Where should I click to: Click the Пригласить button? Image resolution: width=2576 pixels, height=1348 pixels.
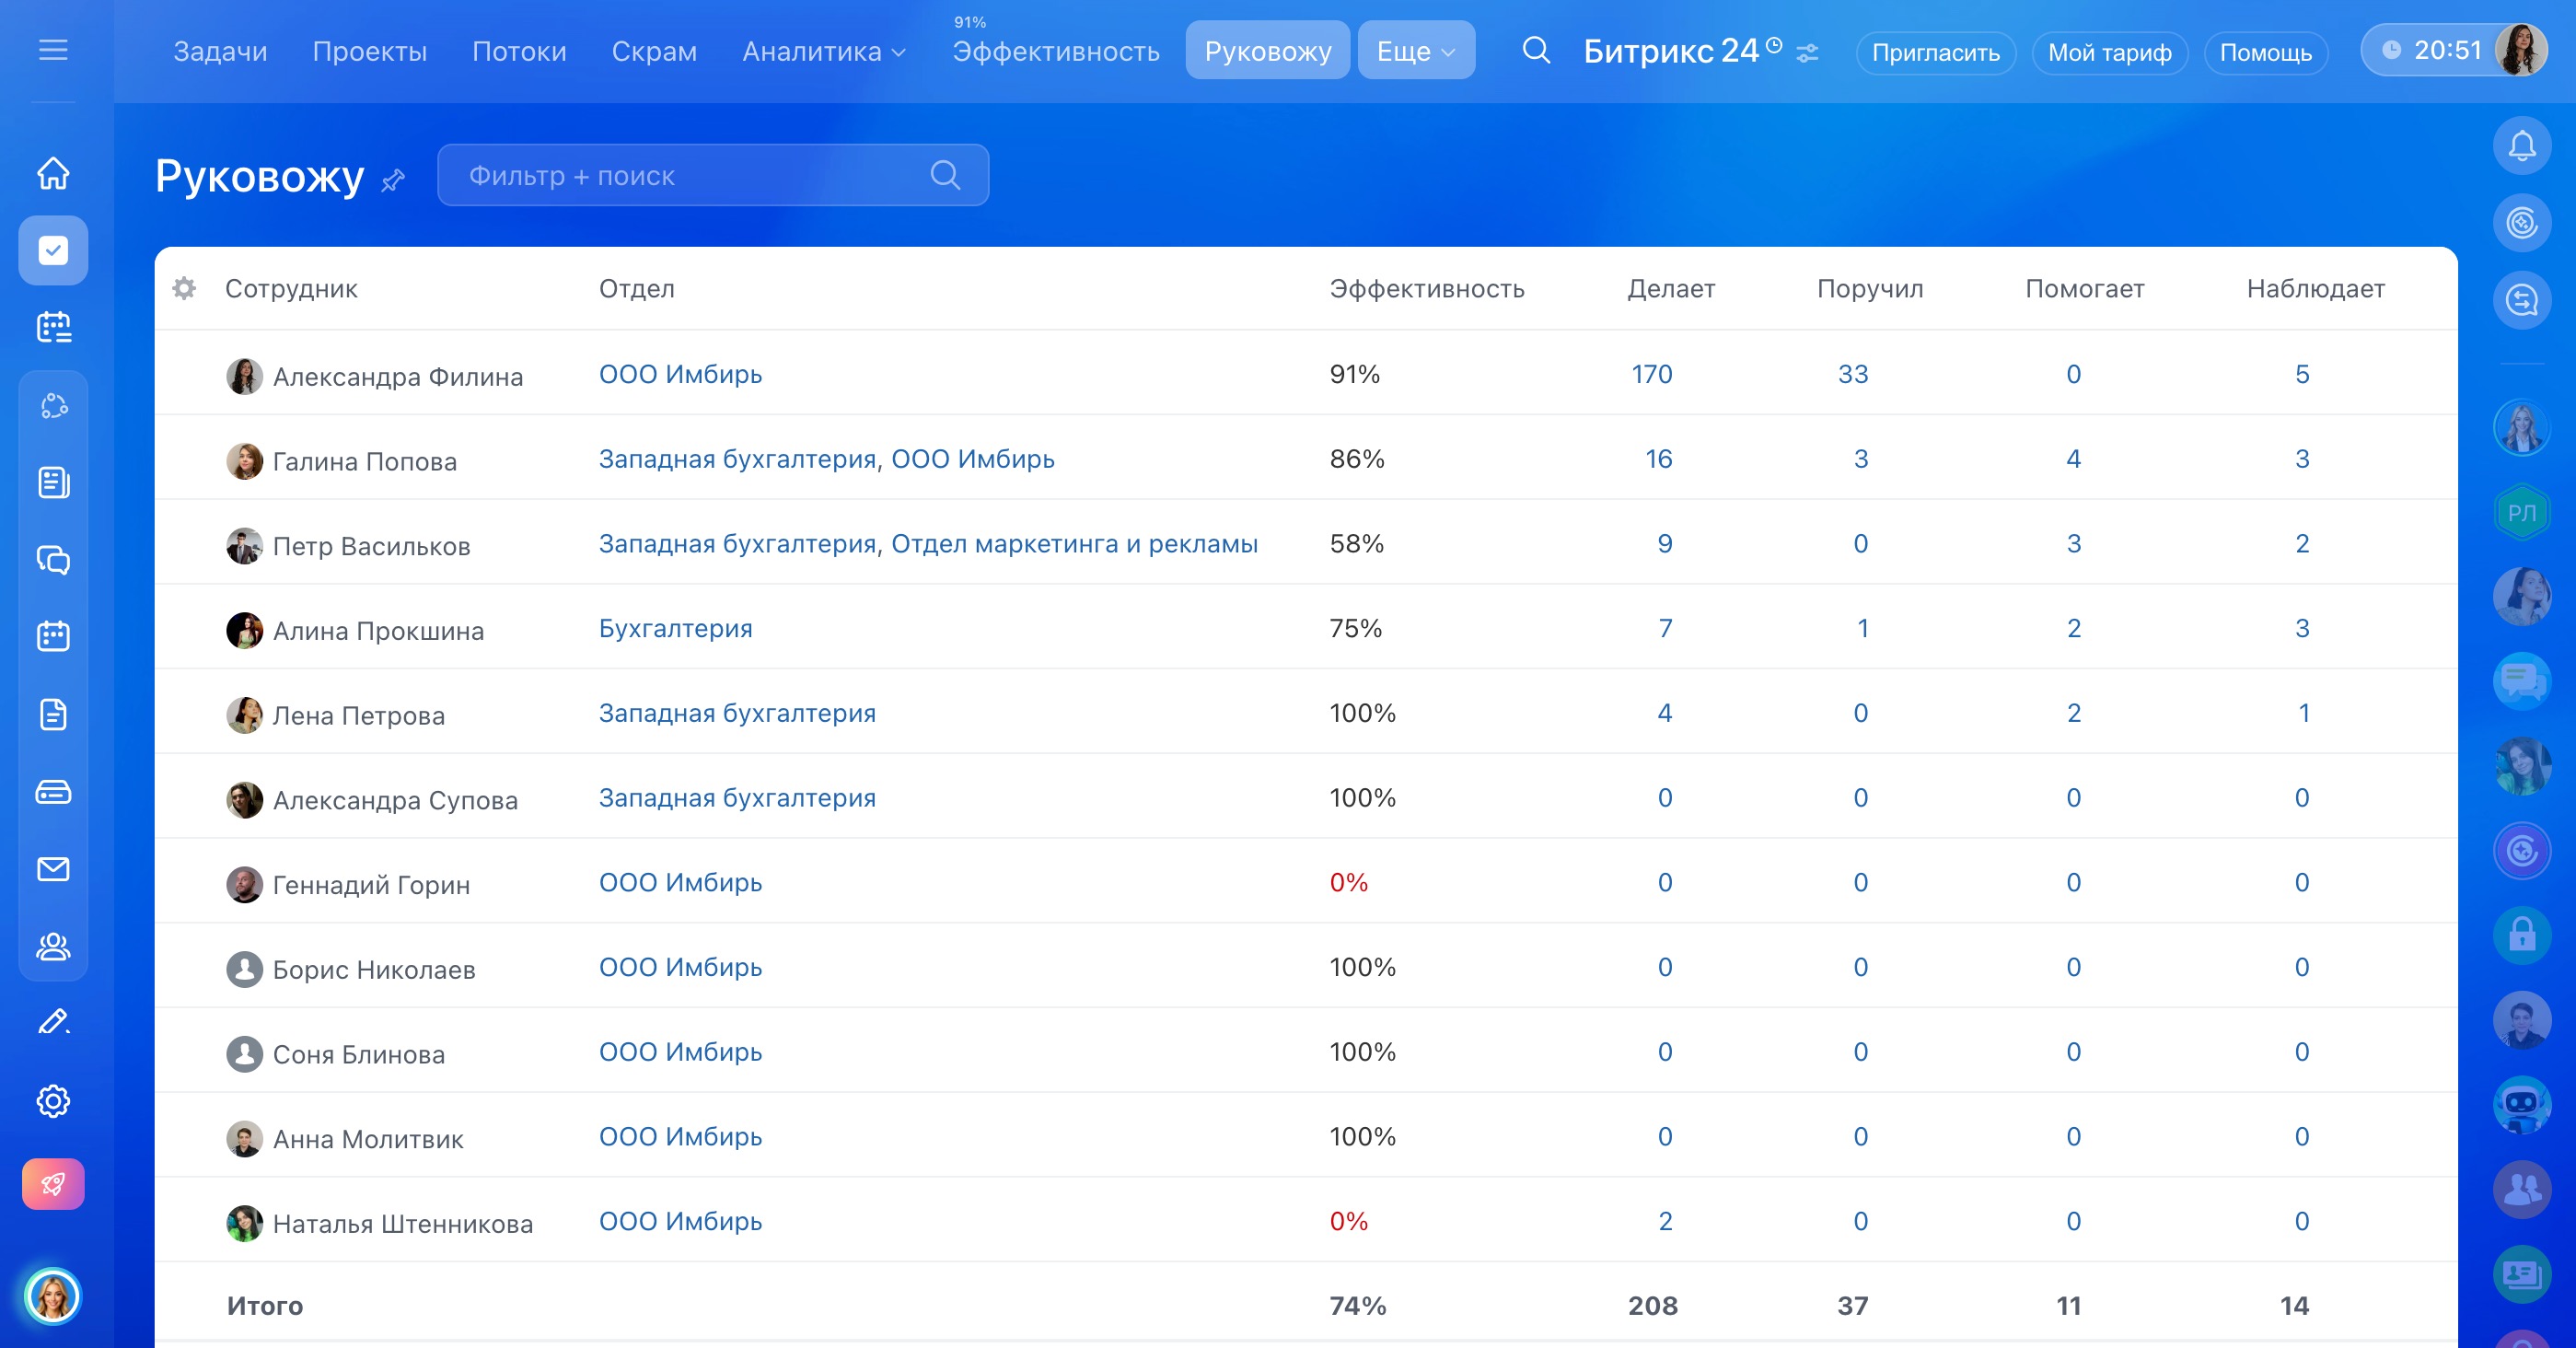coord(1935,52)
